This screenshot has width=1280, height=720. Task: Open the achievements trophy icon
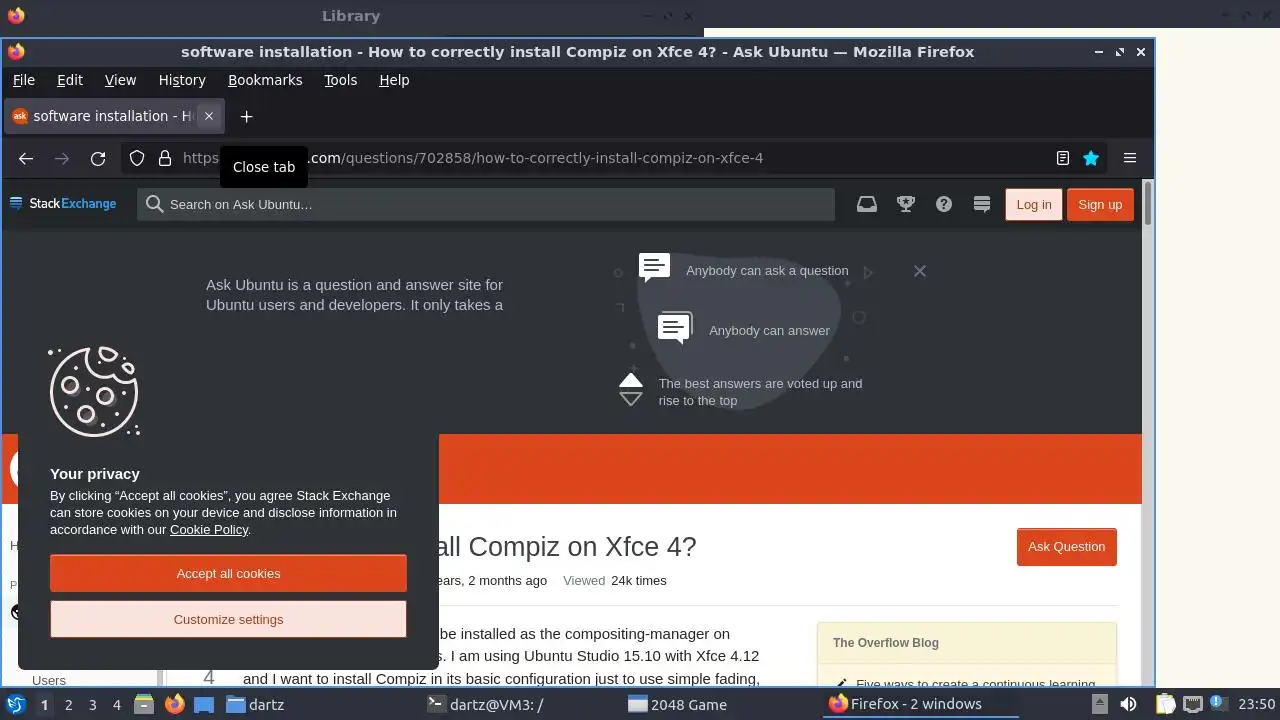(x=906, y=204)
